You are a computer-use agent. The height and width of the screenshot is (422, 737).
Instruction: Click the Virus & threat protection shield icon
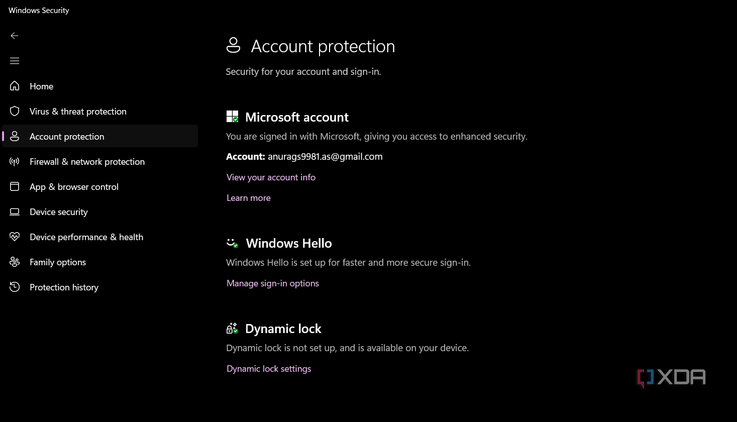tap(15, 111)
